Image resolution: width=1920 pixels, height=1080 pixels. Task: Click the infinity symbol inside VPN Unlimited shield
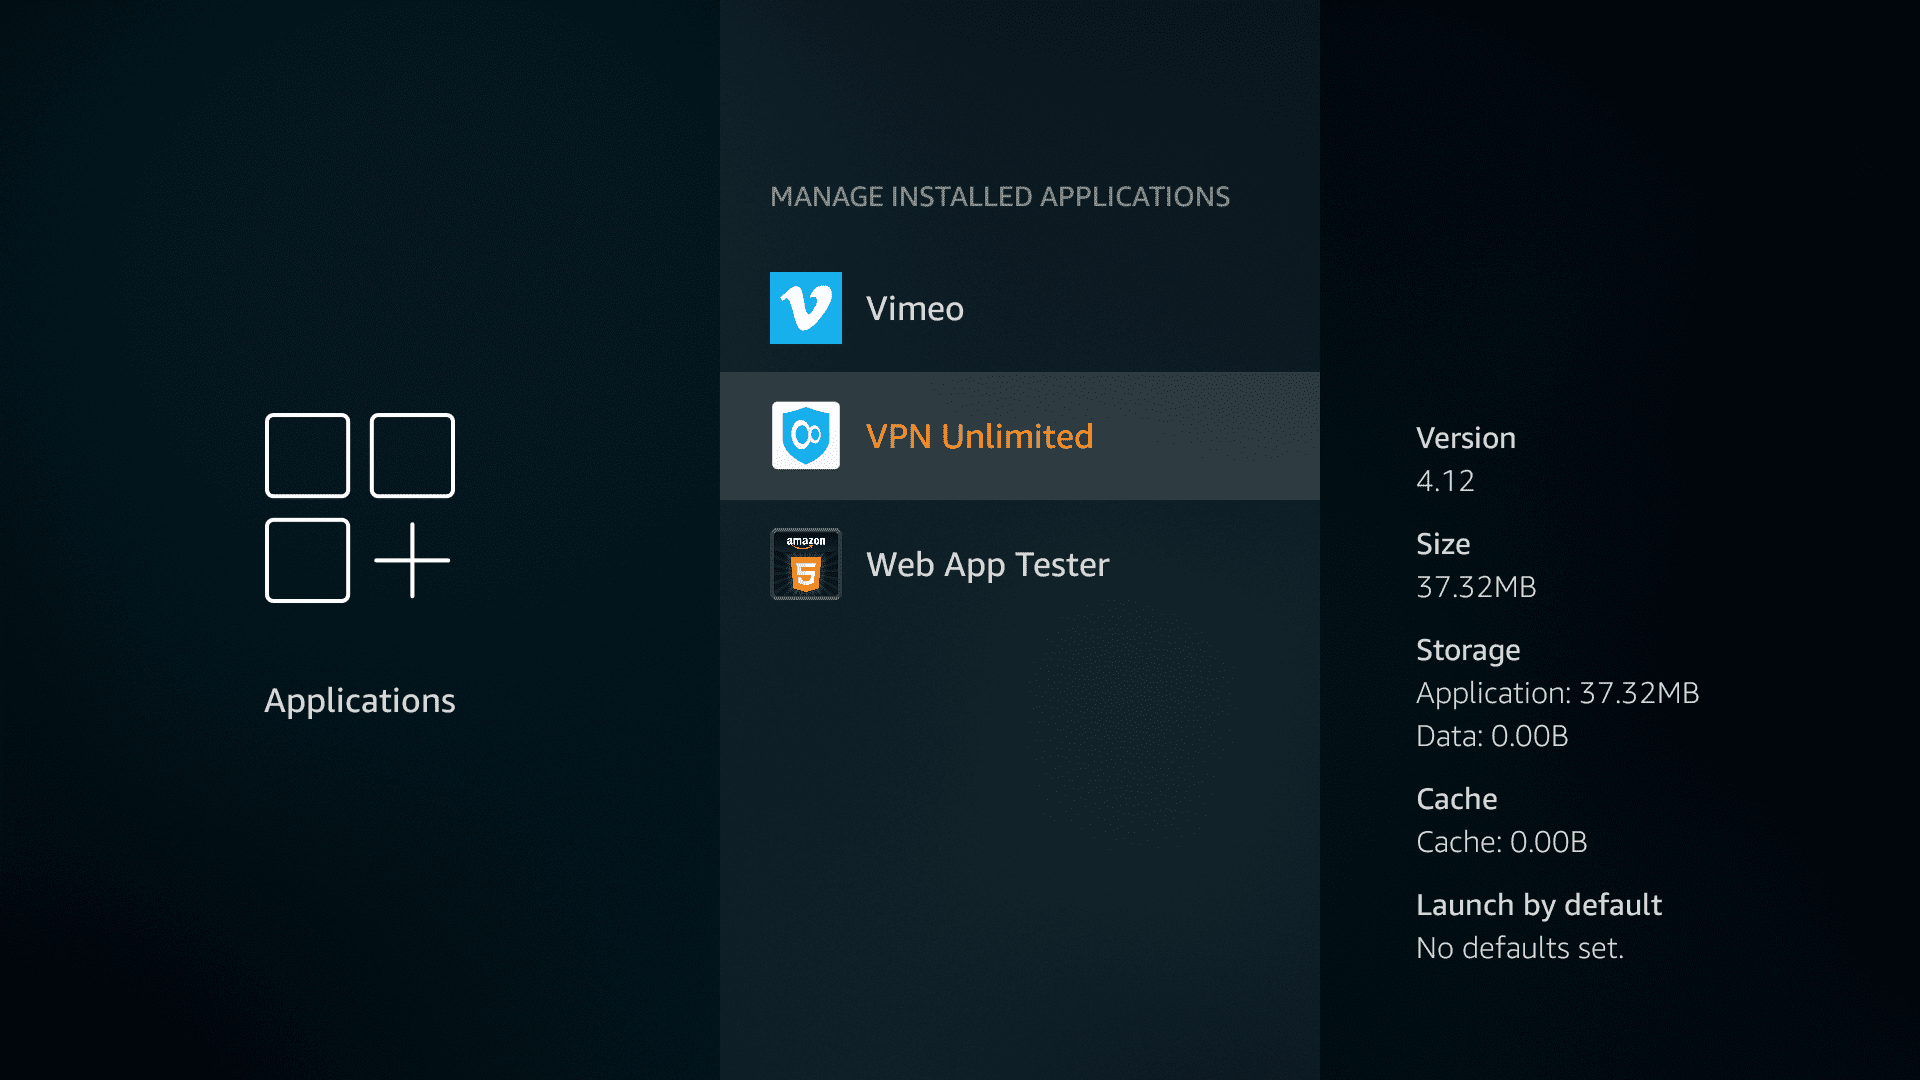tap(806, 434)
